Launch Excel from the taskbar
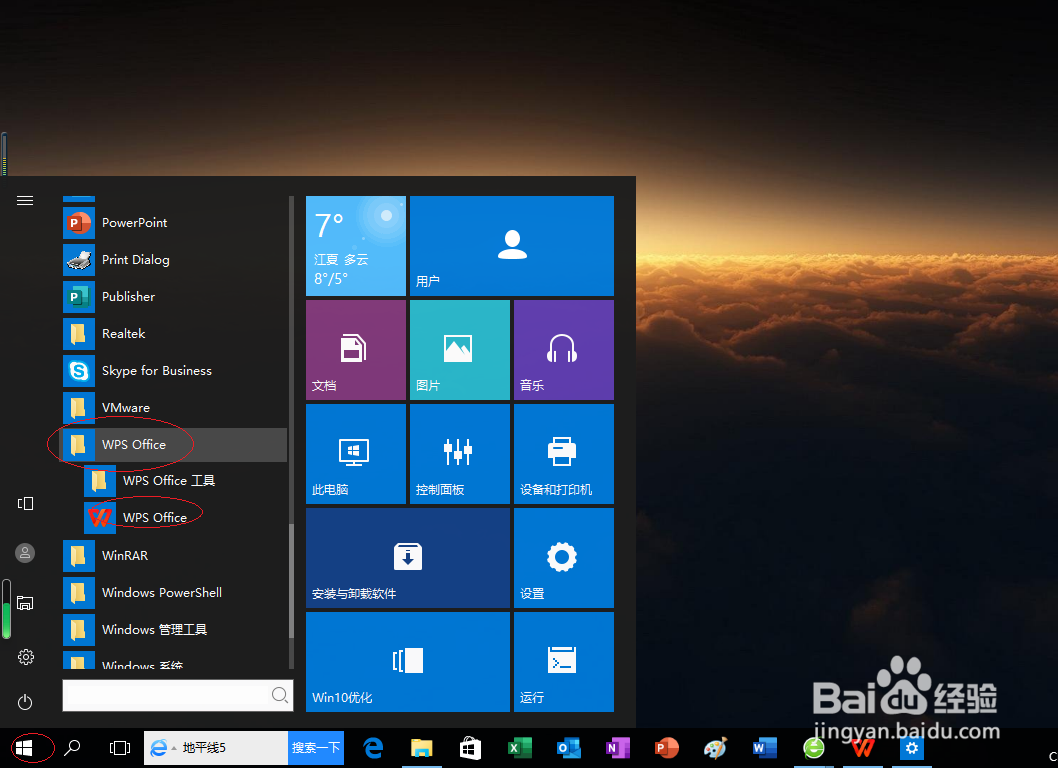Viewport: 1058px width, 768px height. pos(520,748)
